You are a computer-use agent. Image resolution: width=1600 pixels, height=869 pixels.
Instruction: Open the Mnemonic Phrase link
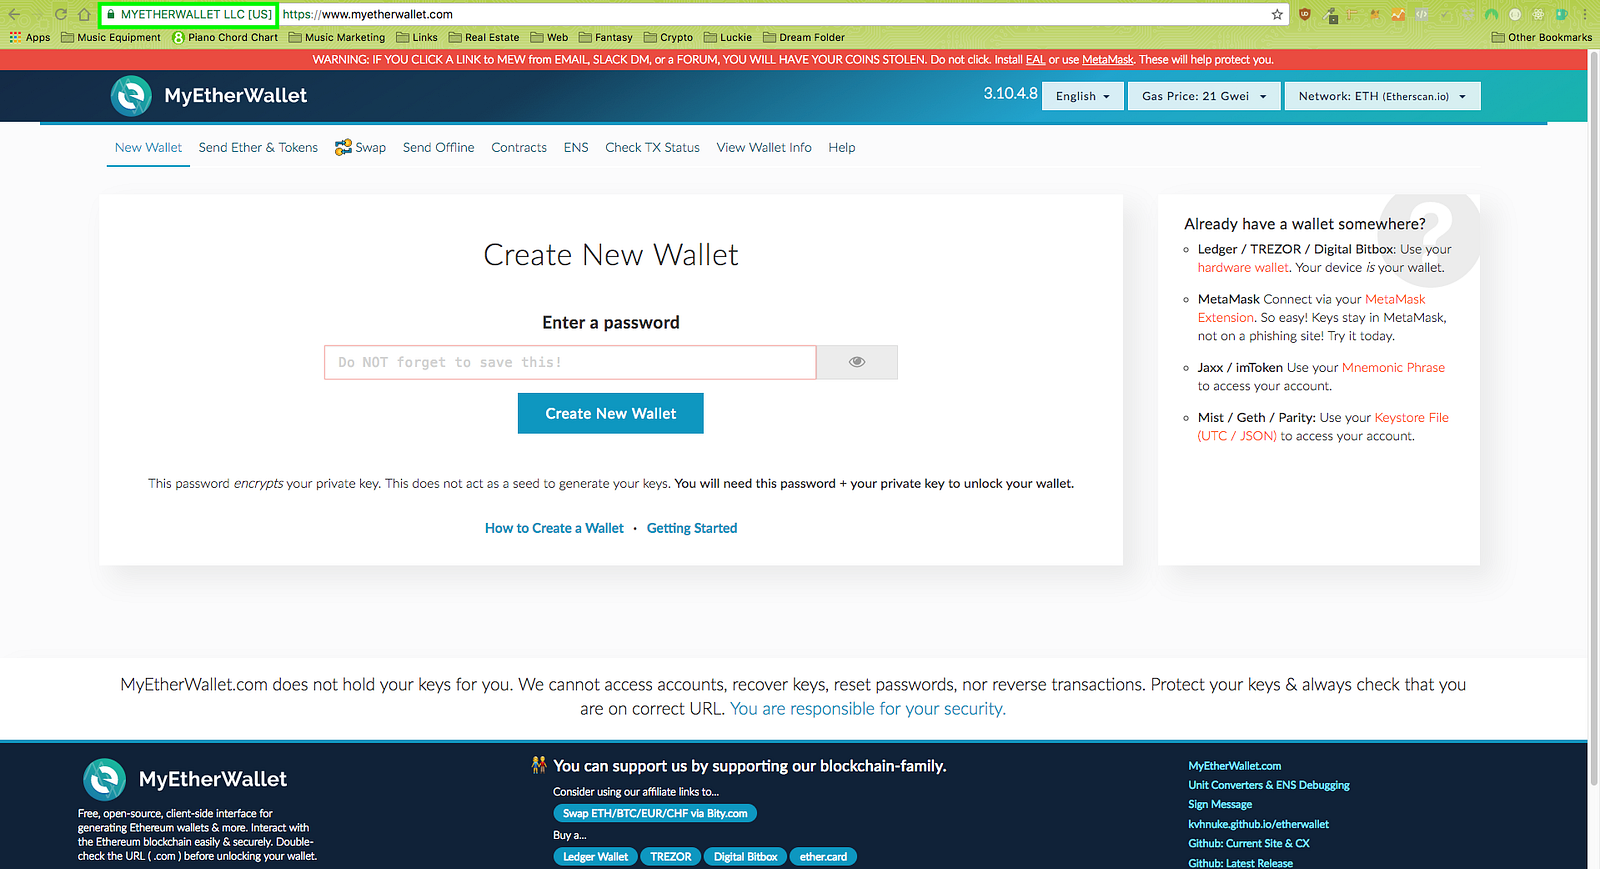pos(1393,368)
